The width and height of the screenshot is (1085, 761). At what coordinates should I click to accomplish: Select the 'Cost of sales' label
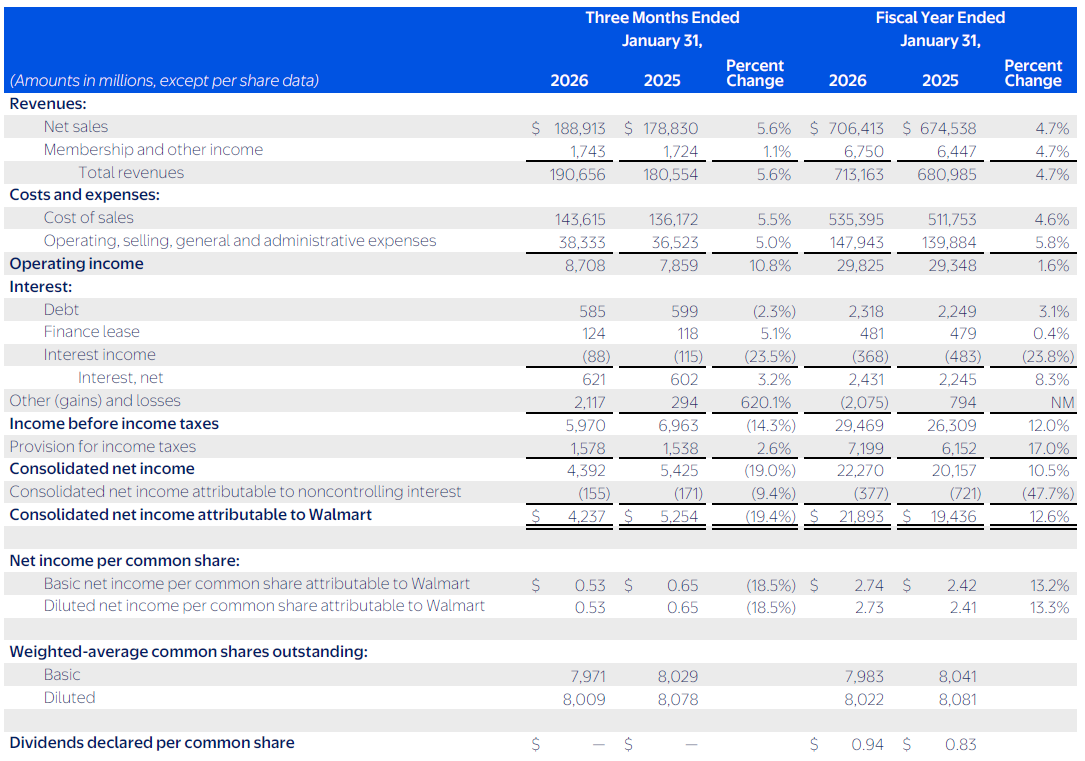89,217
